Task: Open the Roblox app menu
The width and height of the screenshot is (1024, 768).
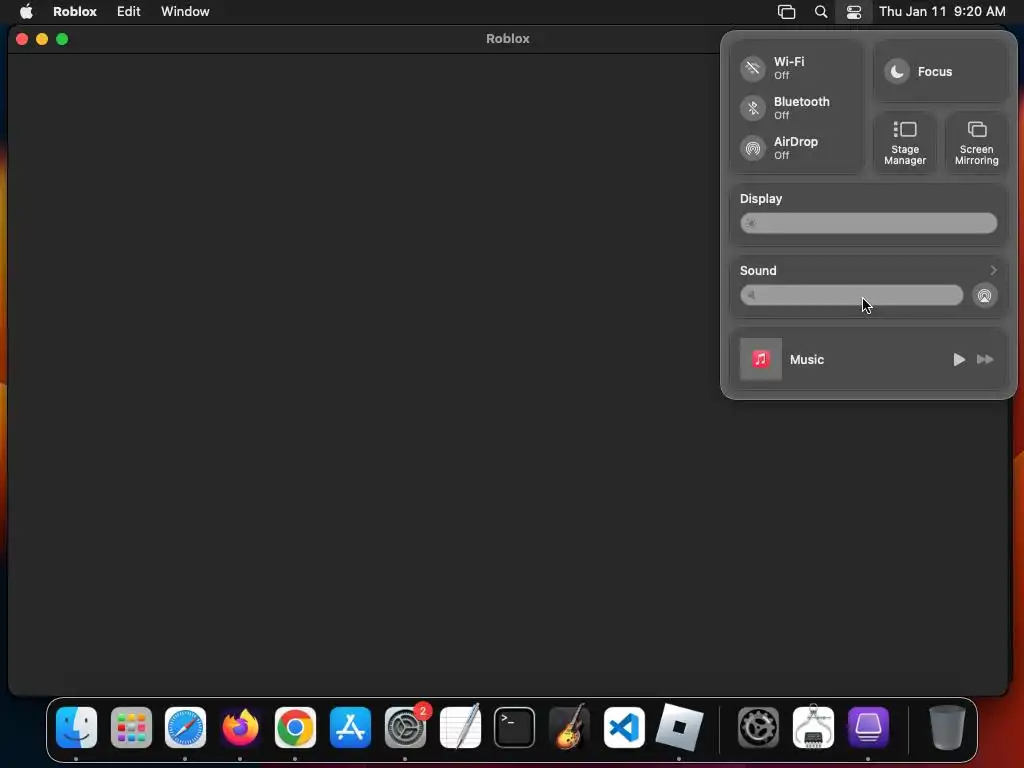Action: (74, 12)
